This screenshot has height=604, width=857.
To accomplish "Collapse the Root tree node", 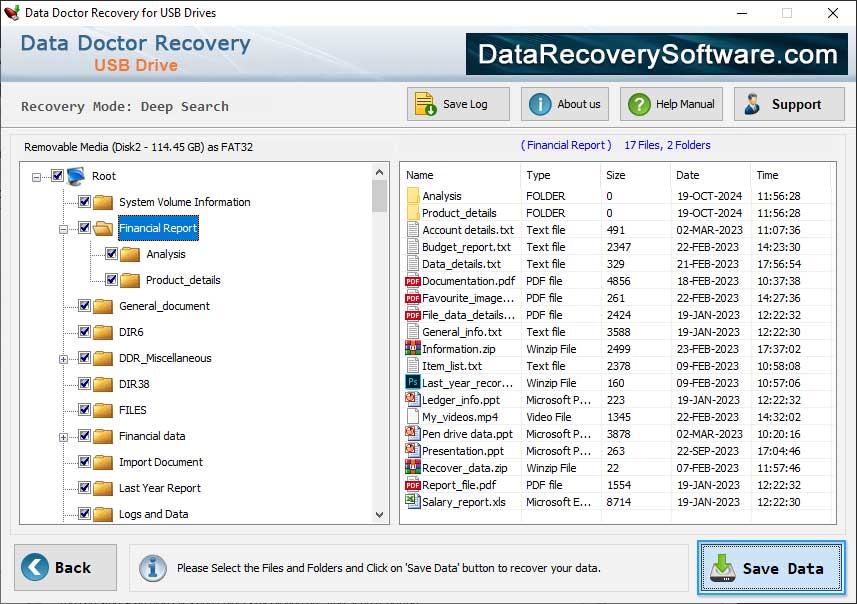I will coord(36,176).
